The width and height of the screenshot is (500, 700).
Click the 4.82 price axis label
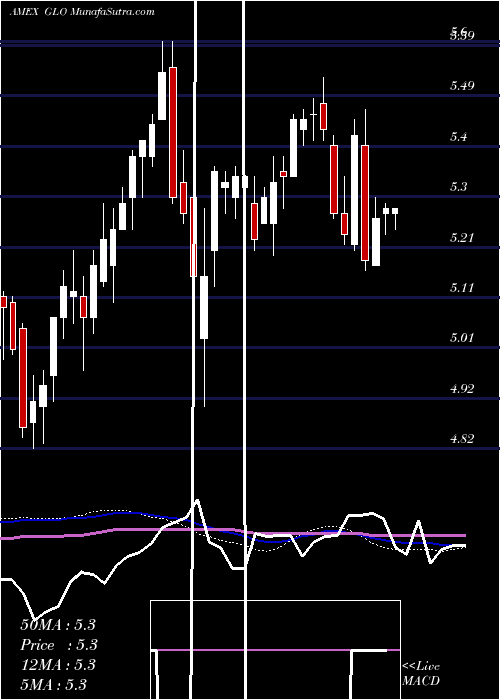point(462,439)
